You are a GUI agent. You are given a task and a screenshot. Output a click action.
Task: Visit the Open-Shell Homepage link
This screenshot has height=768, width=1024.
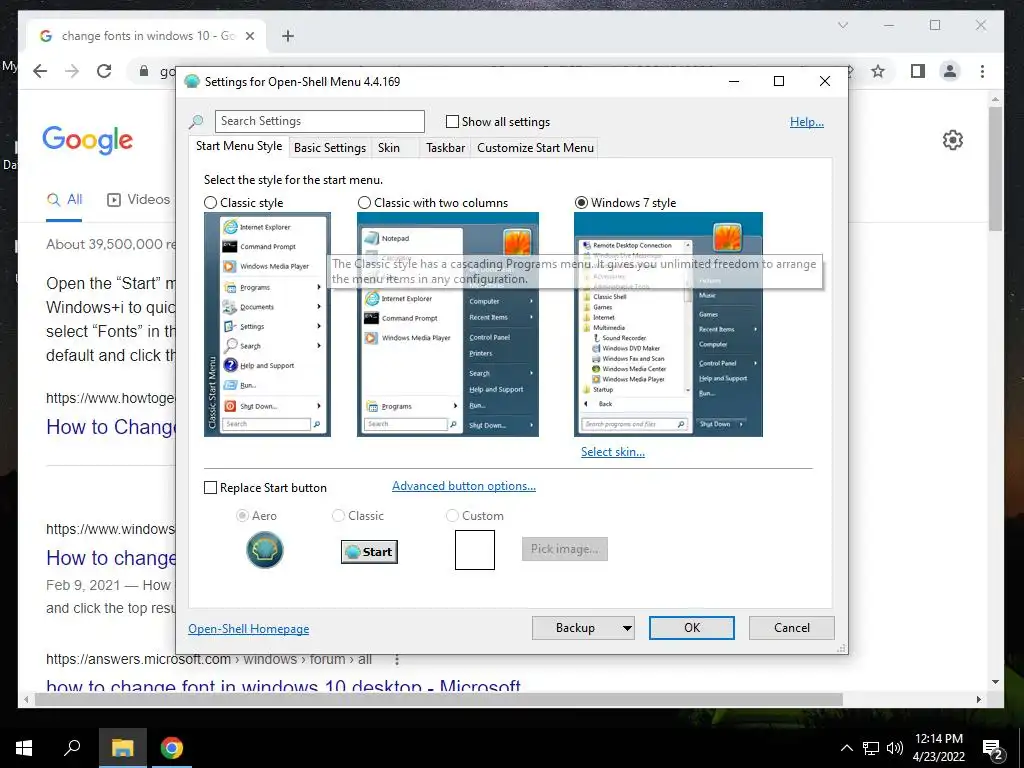pos(249,629)
